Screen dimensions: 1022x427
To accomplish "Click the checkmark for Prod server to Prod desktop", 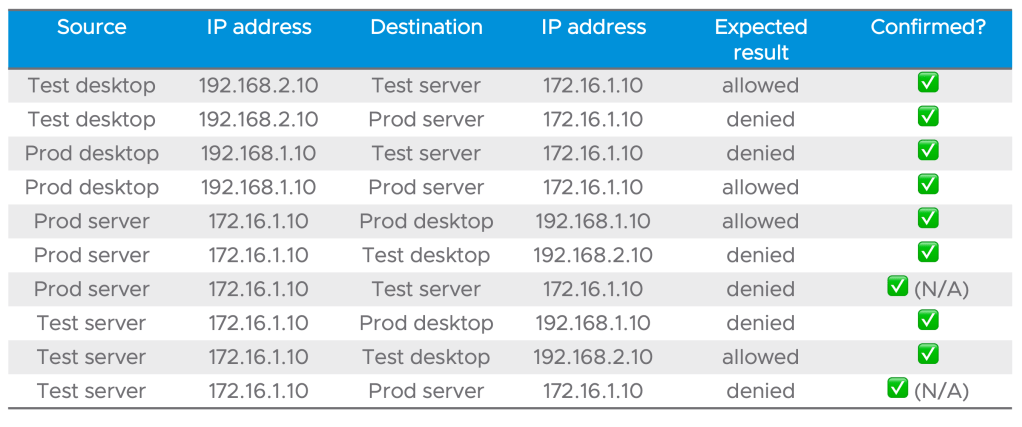I will (x=928, y=220).
